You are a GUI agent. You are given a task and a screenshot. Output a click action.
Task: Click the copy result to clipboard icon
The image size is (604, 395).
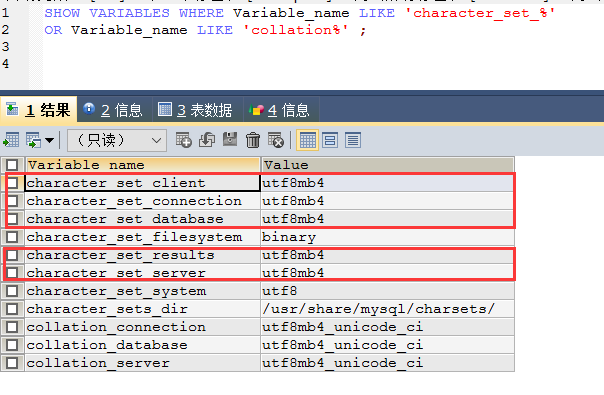[x=34, y=140]
